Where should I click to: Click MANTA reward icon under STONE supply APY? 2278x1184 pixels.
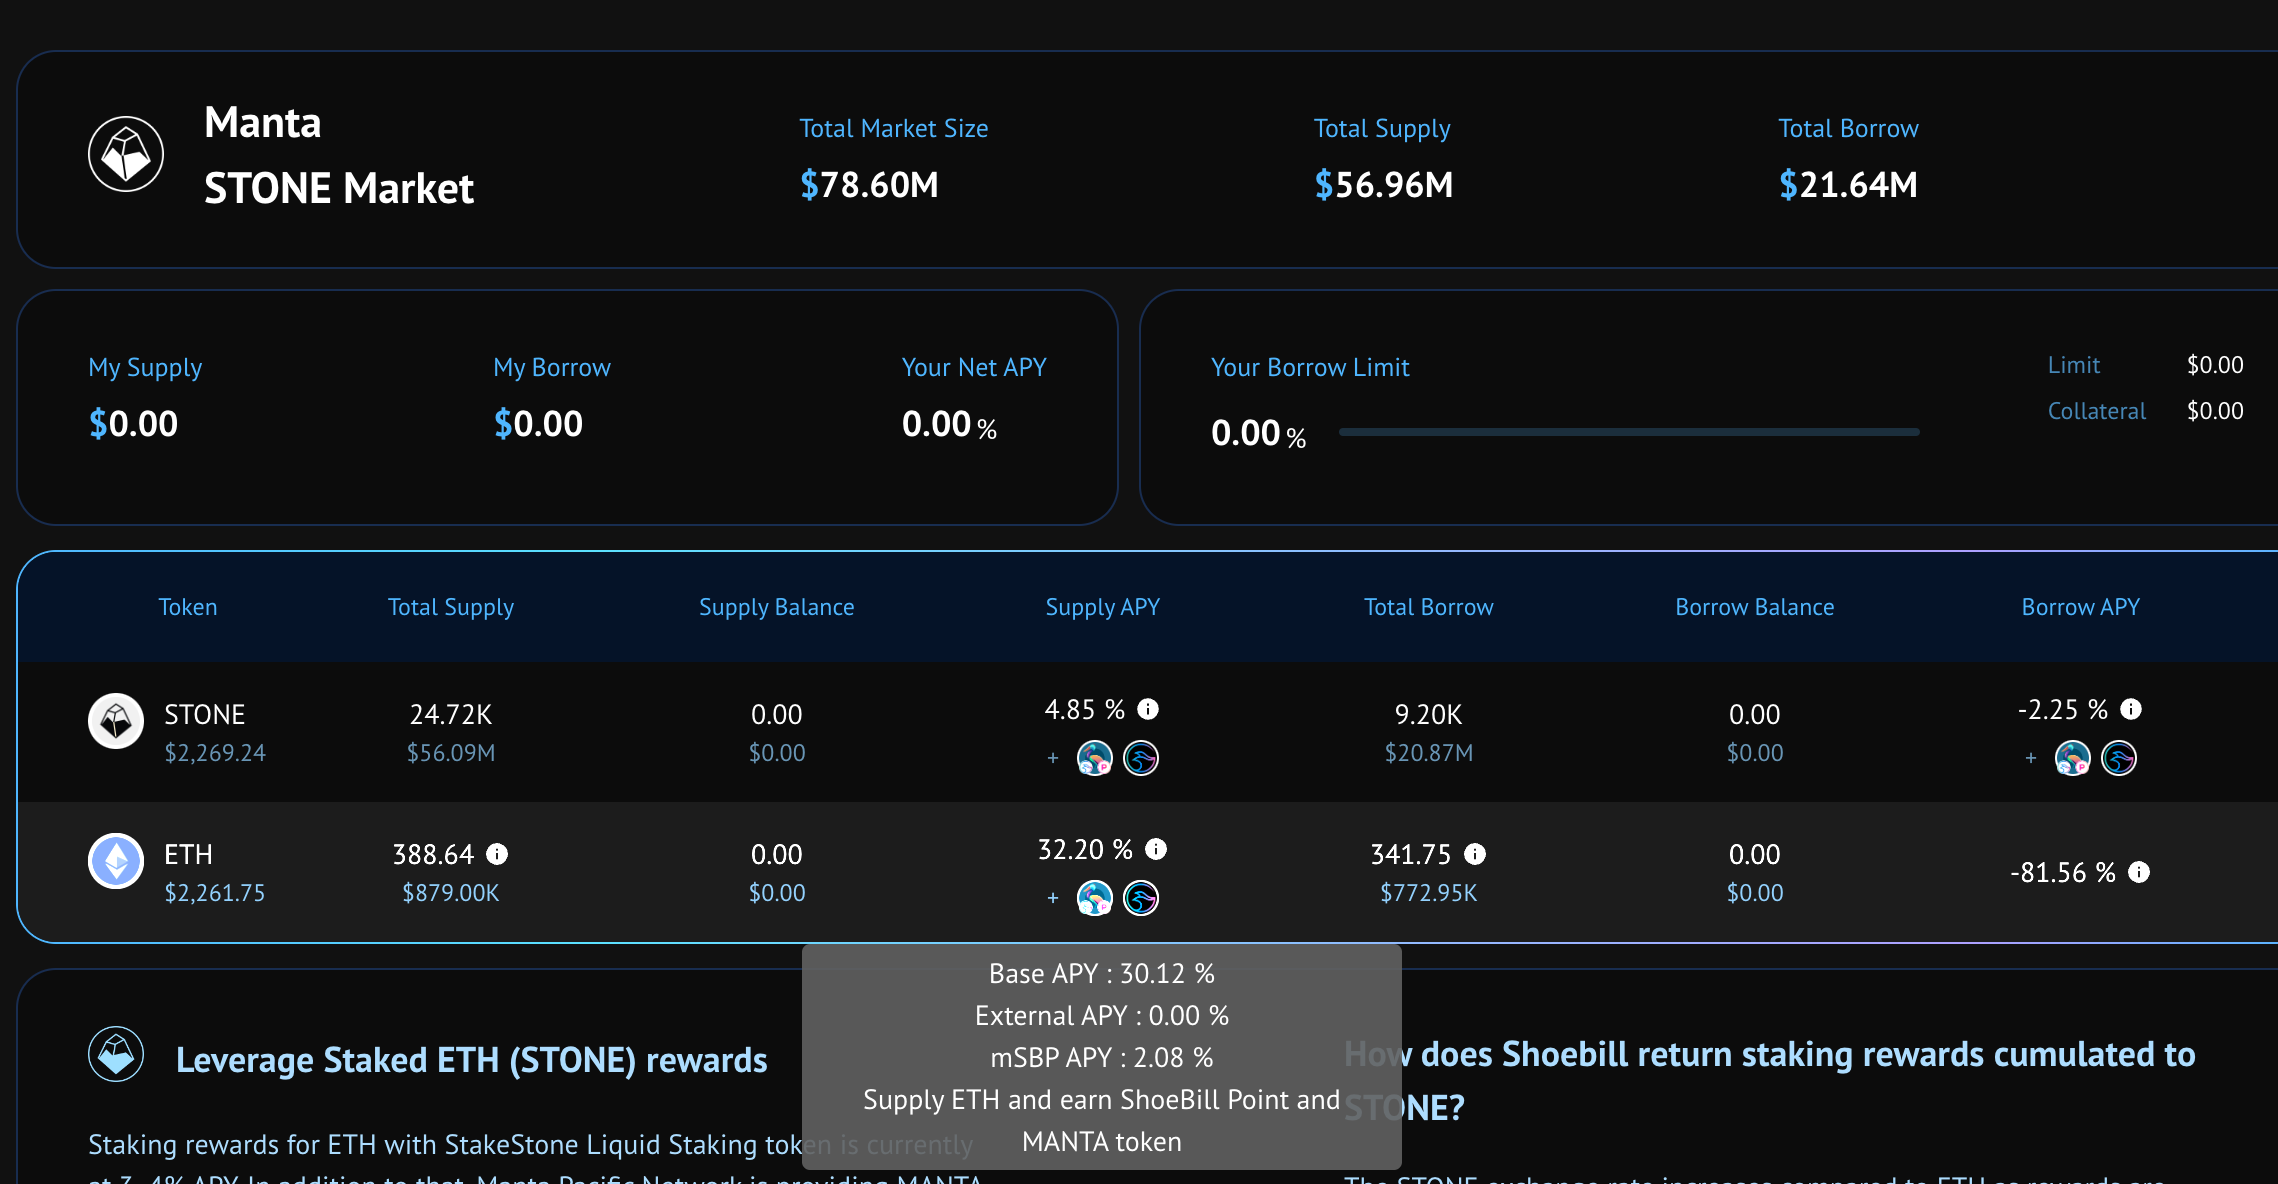(x=1141, y=758)
